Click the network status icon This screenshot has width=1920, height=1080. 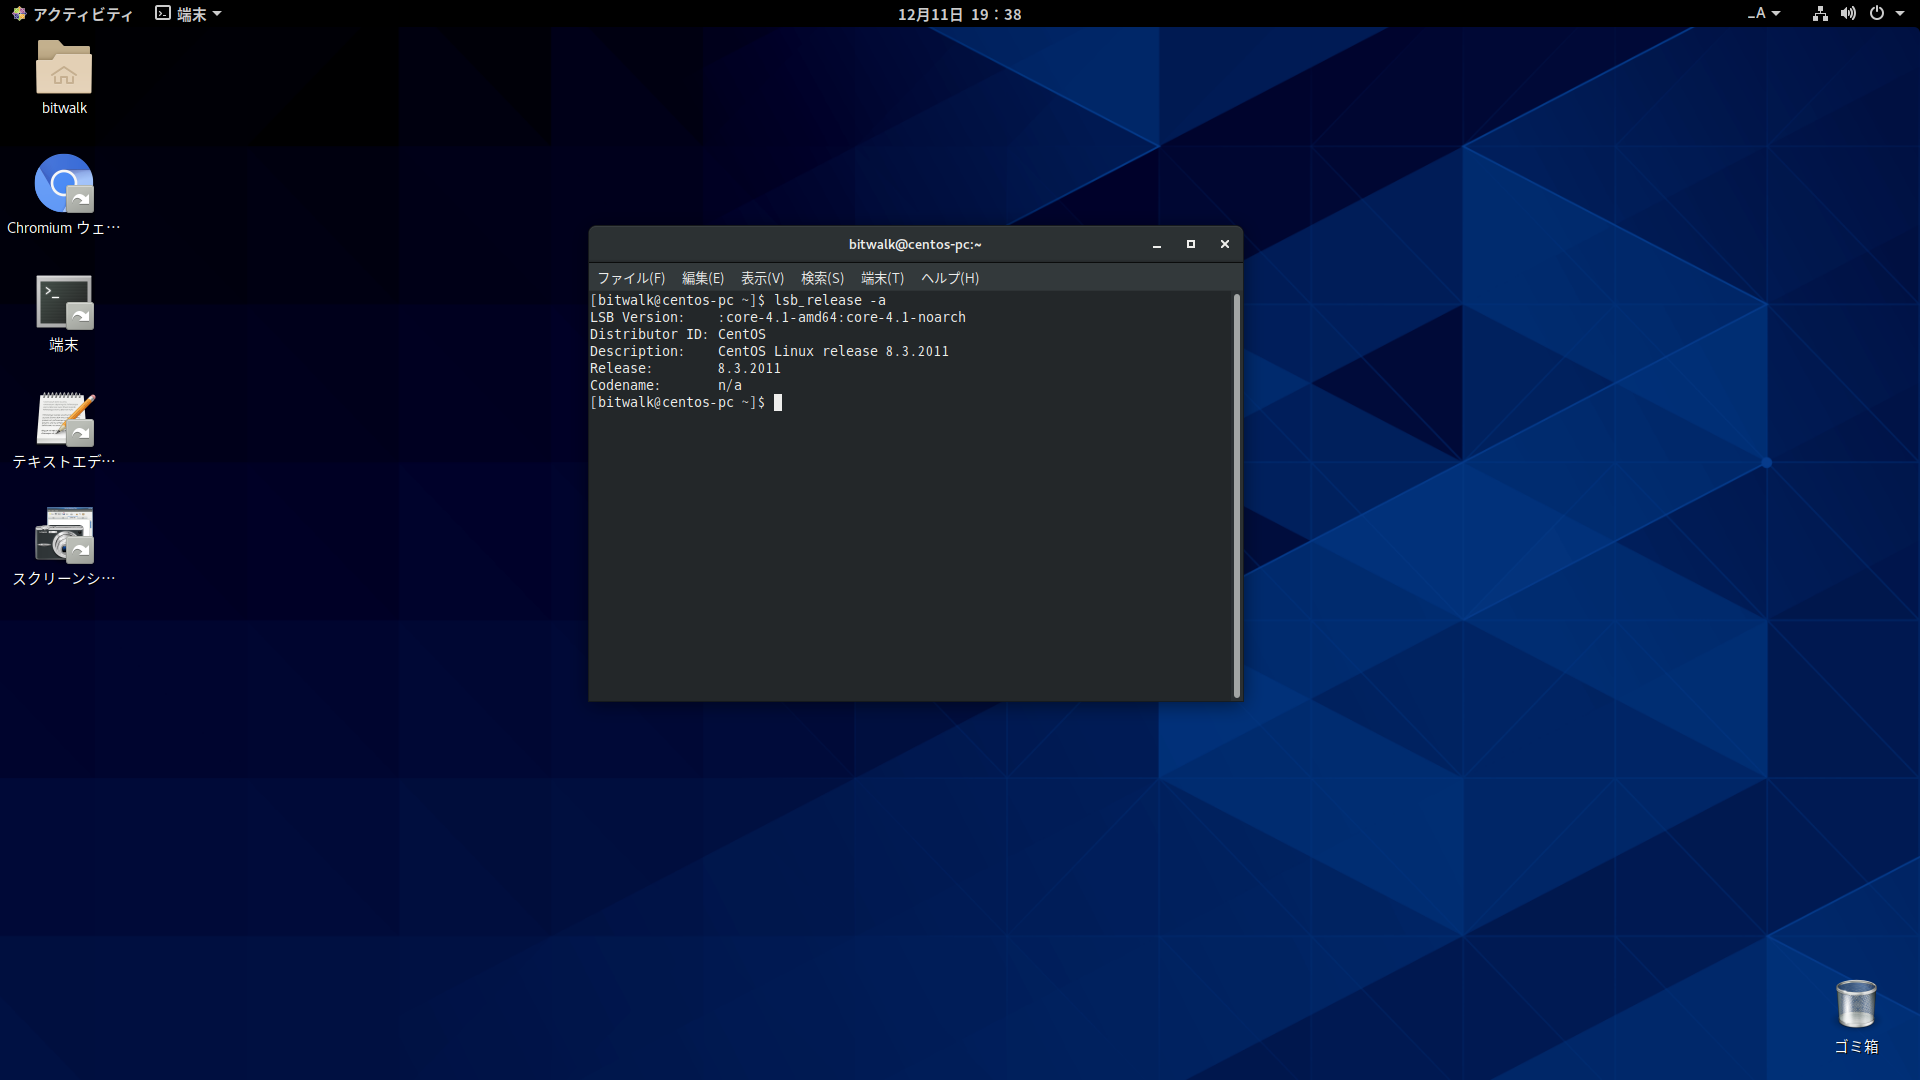click(1820, 14)
